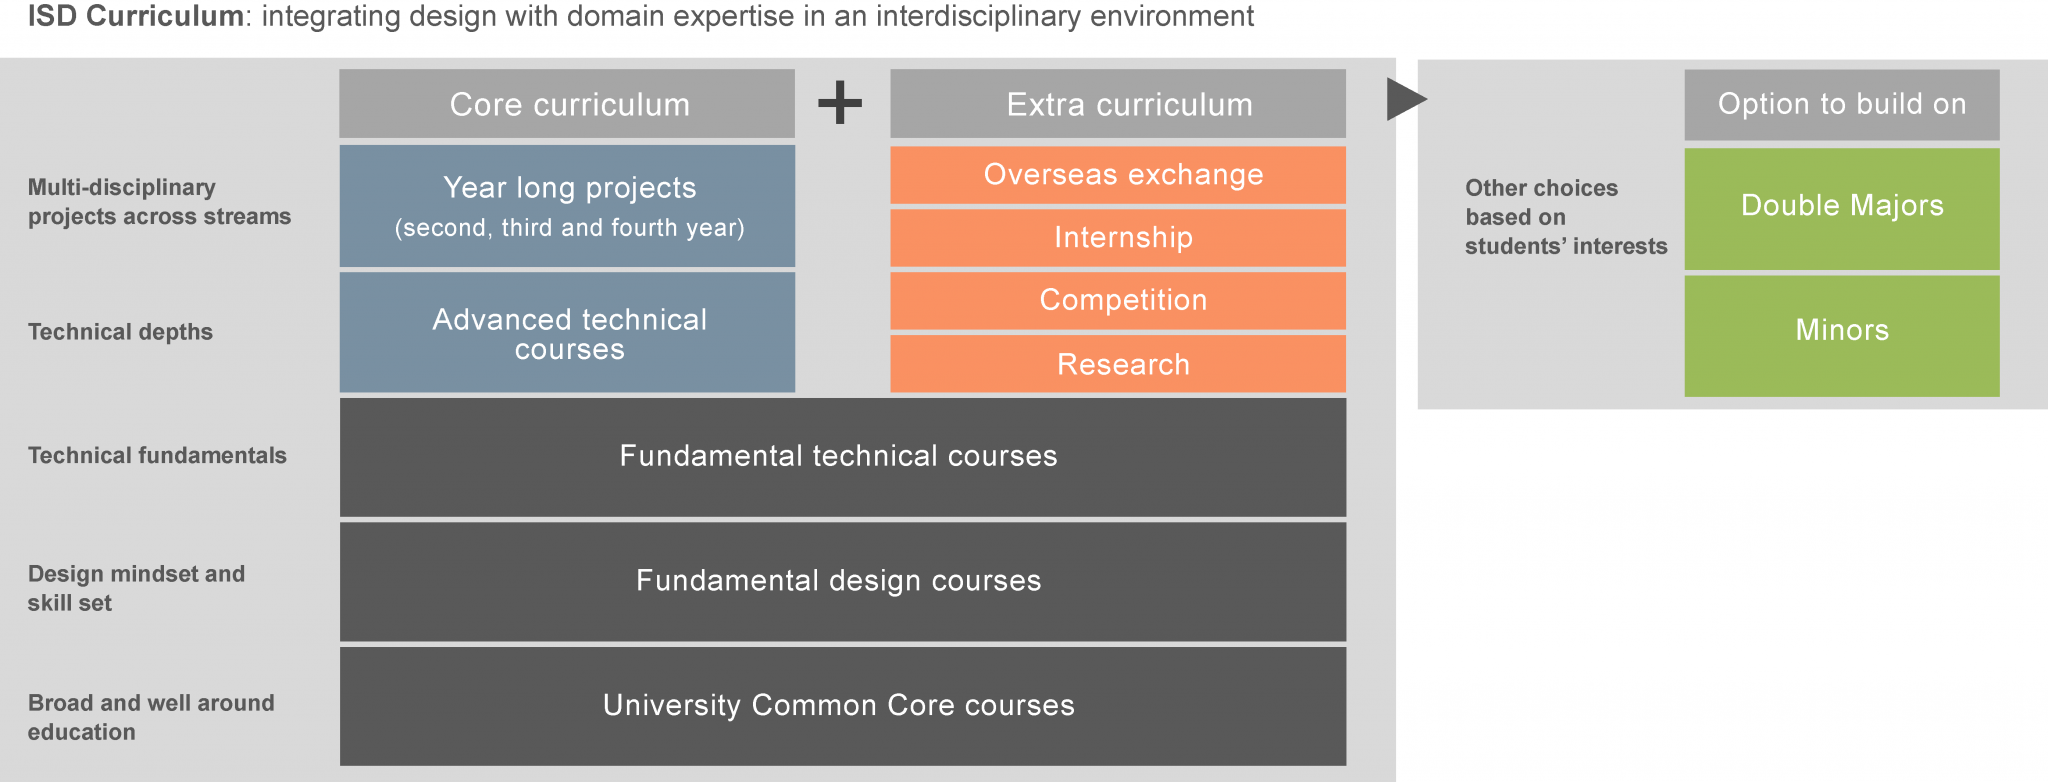Click the Minors green box
This screenshot has height=782, width=2048.
1842,336
